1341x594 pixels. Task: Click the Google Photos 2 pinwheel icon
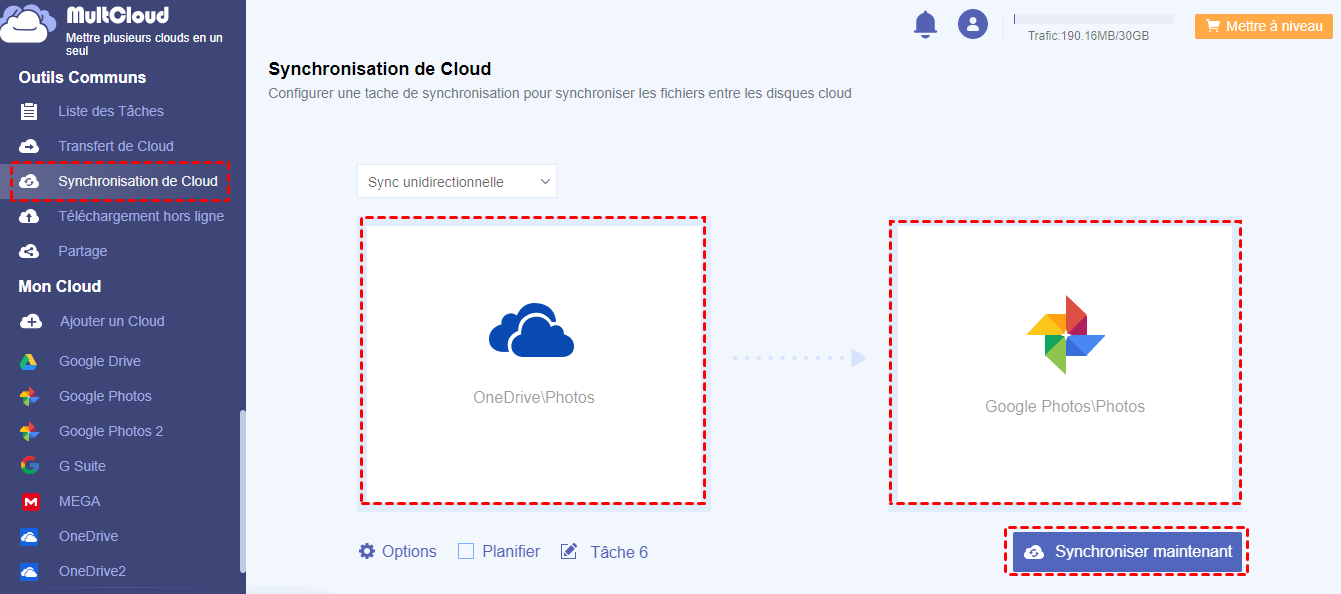29,431
